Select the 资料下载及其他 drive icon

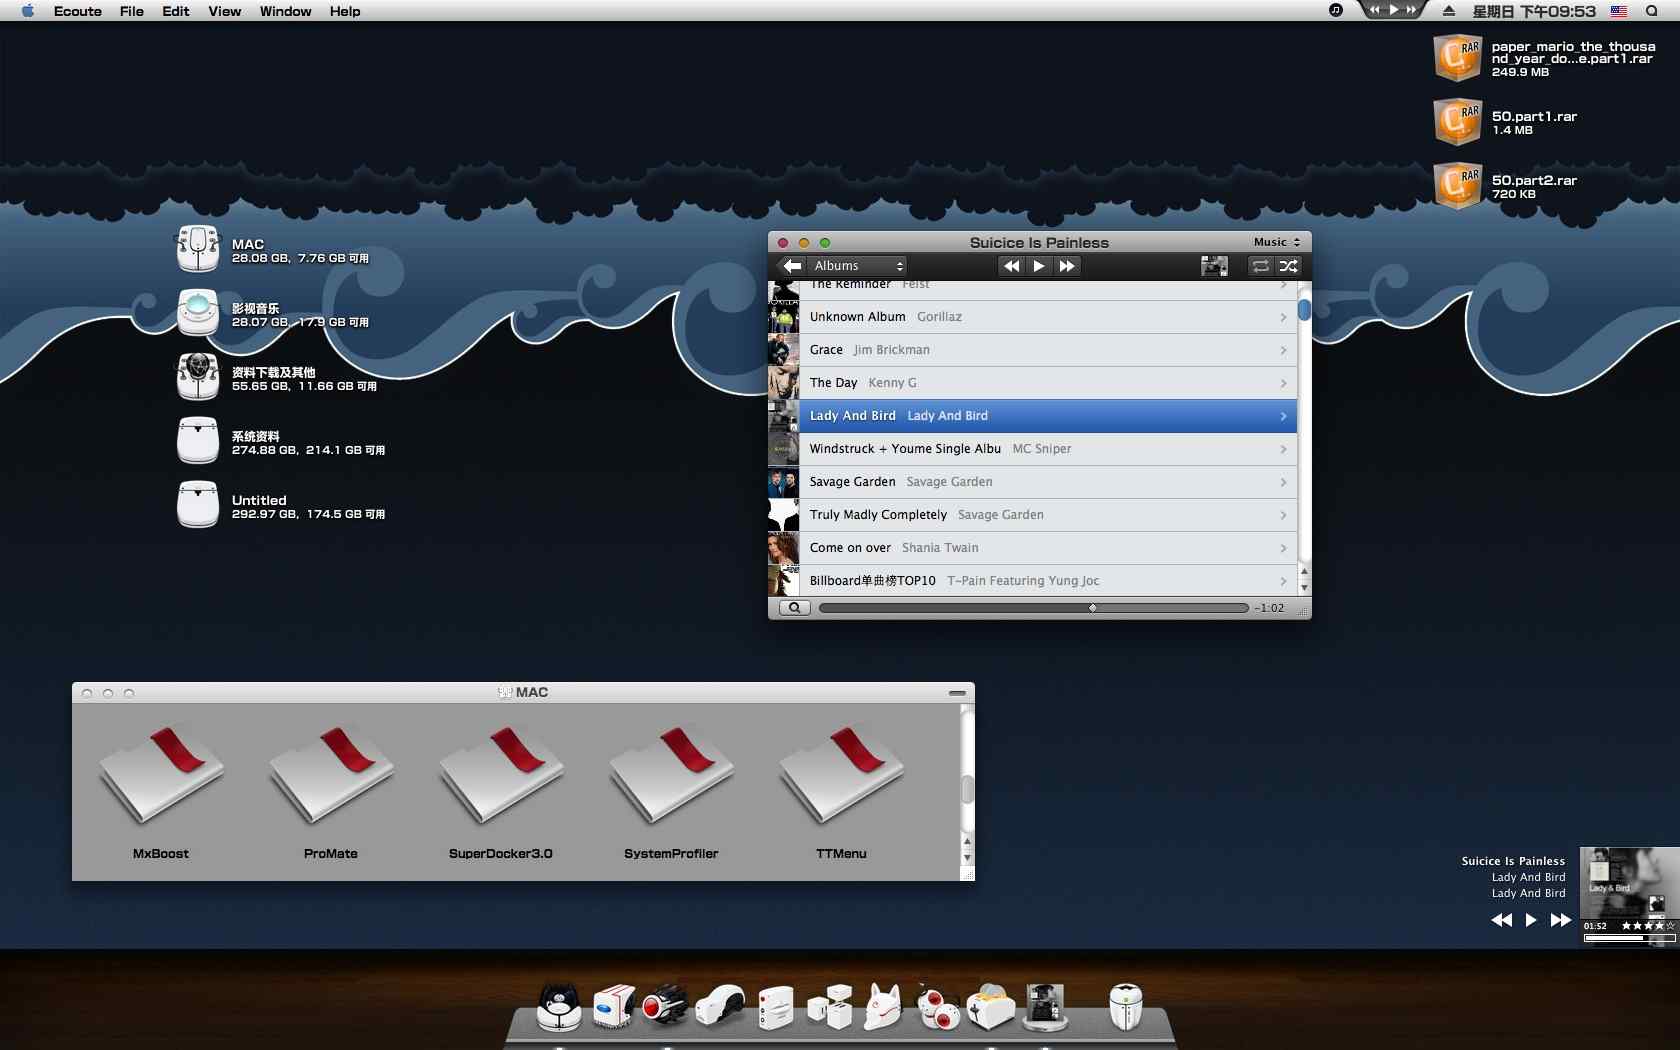[x=198, y=377]
